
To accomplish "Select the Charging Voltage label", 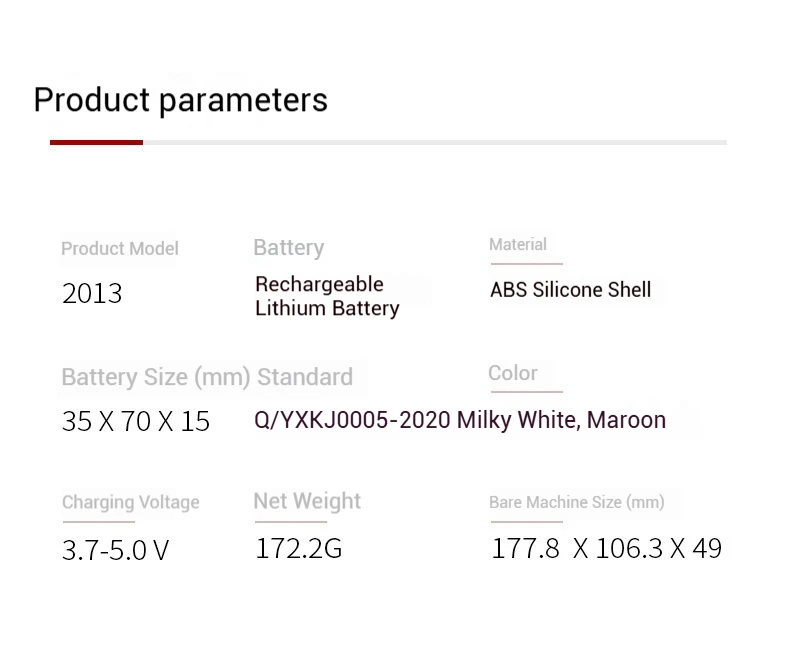I will pyautogui.click(x=130, y=502).
